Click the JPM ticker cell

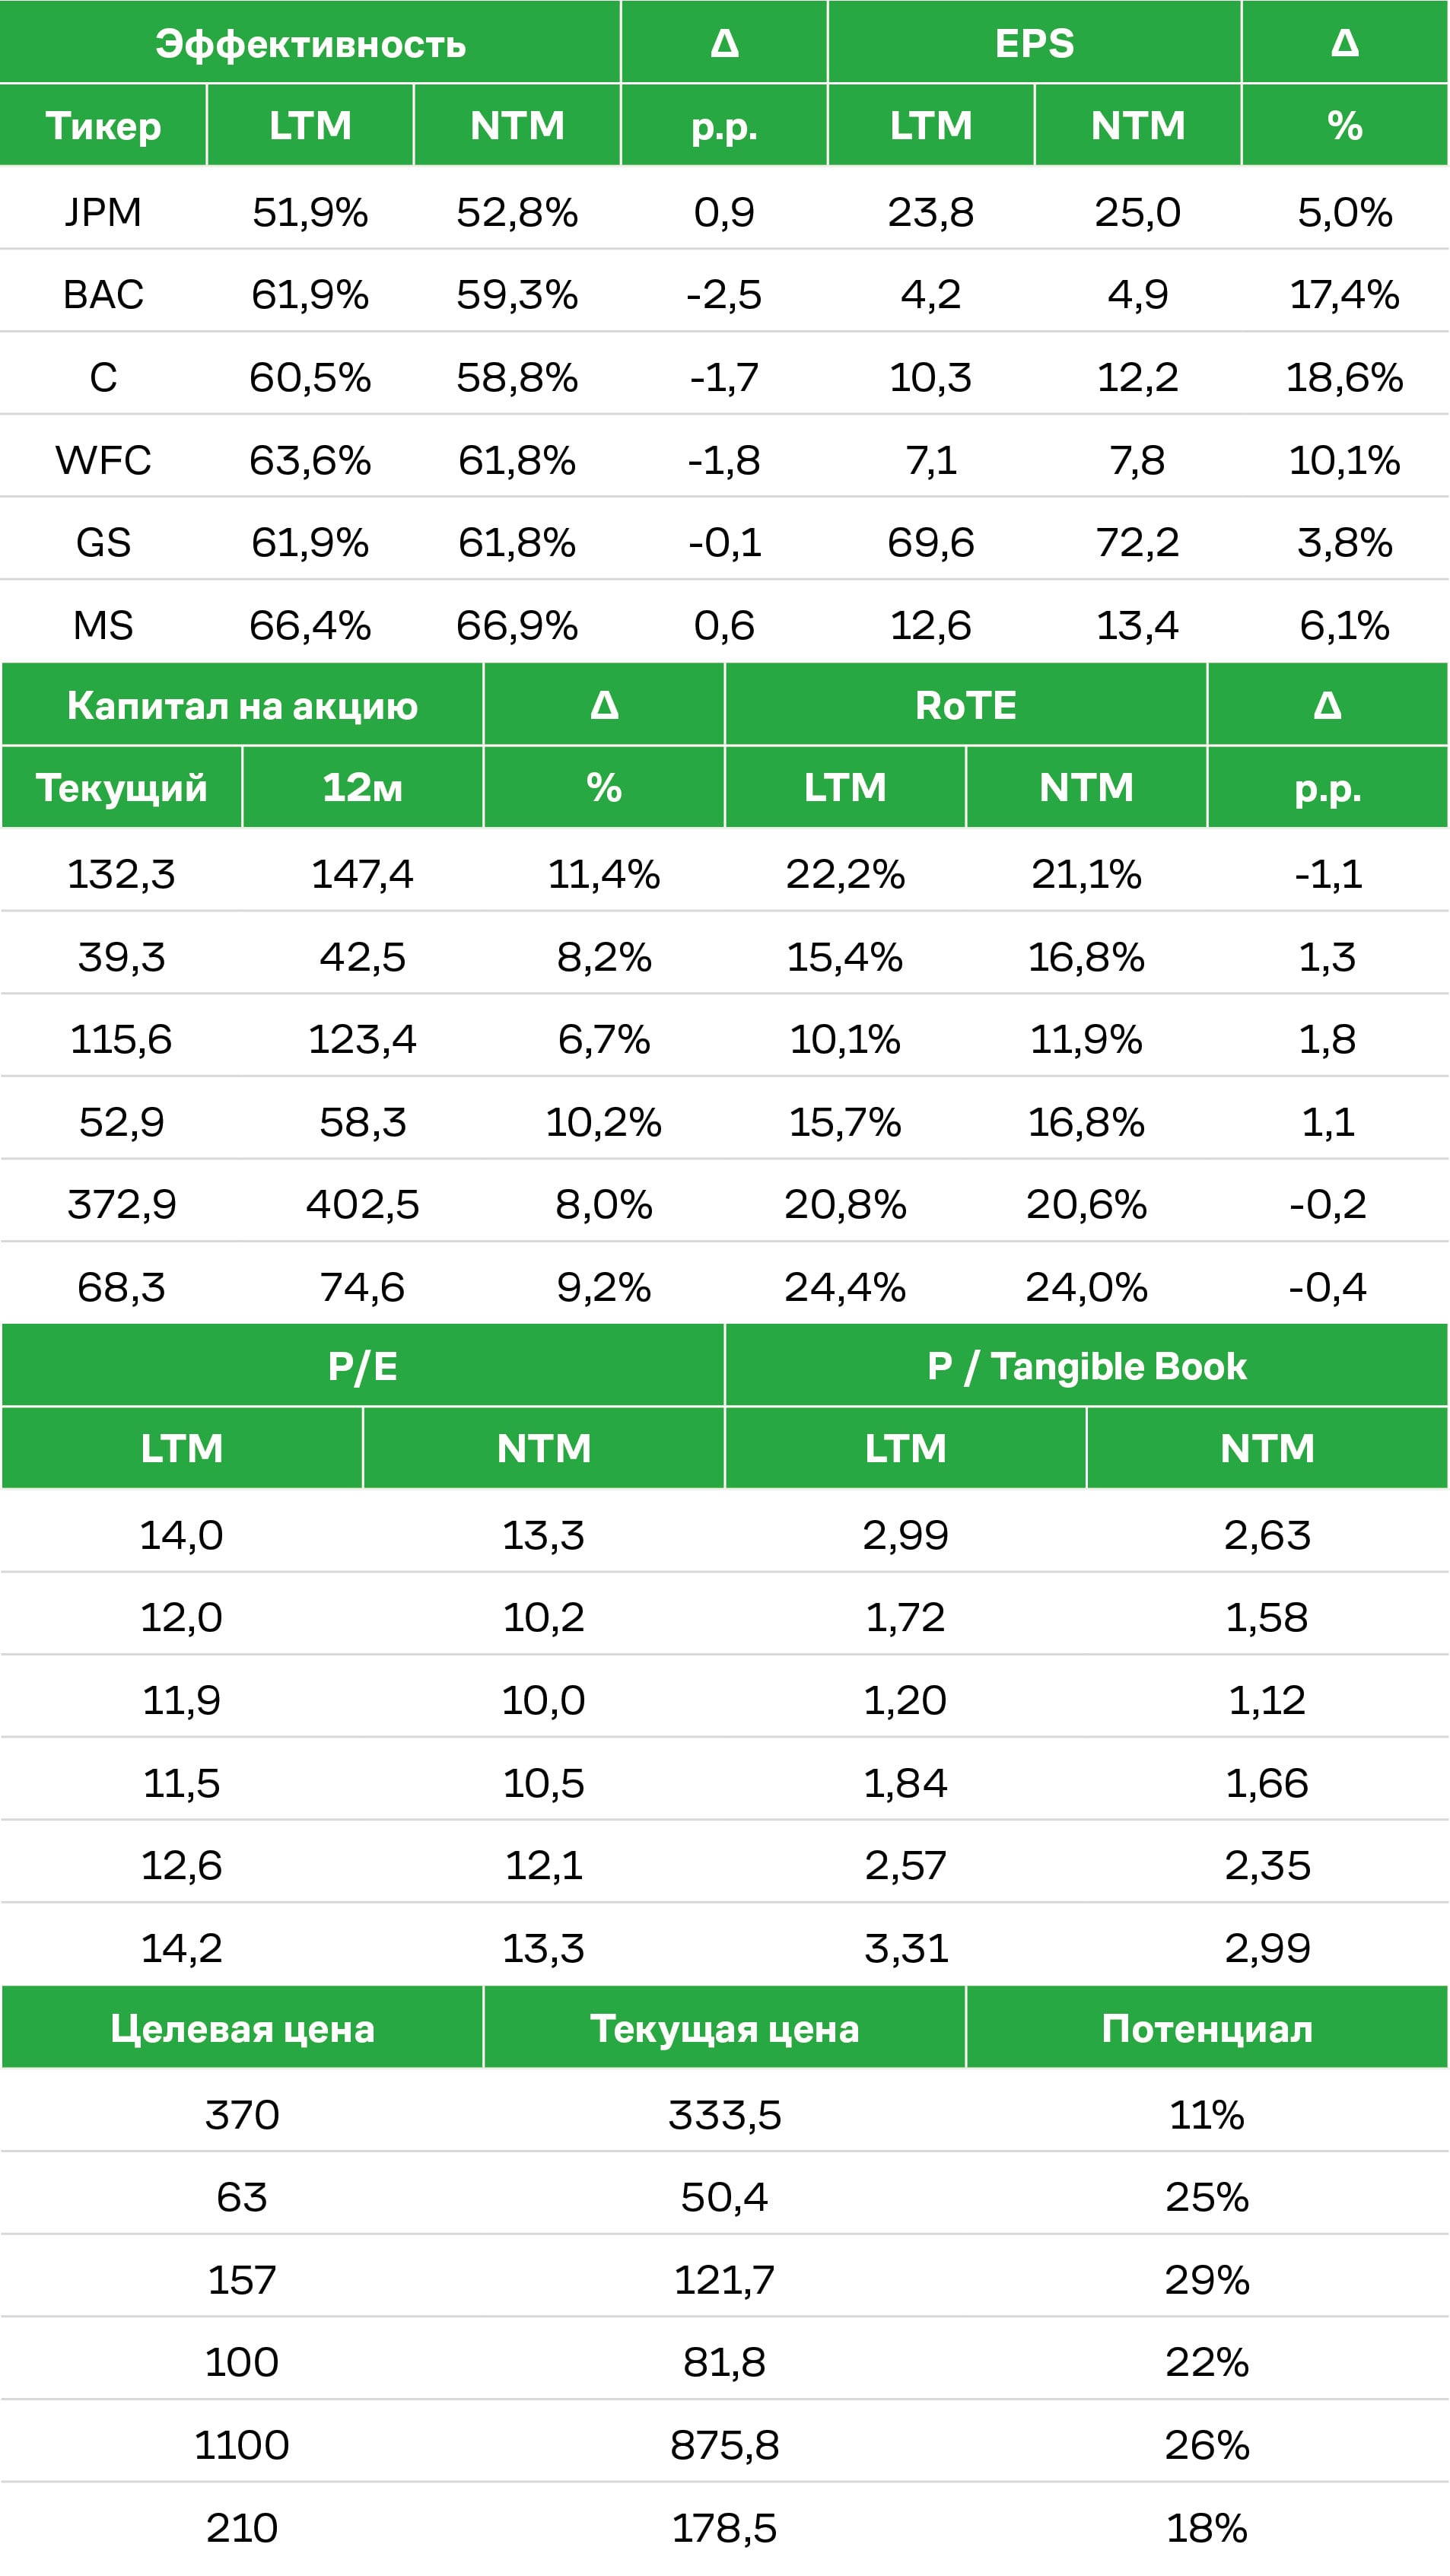tap(103, 212)
